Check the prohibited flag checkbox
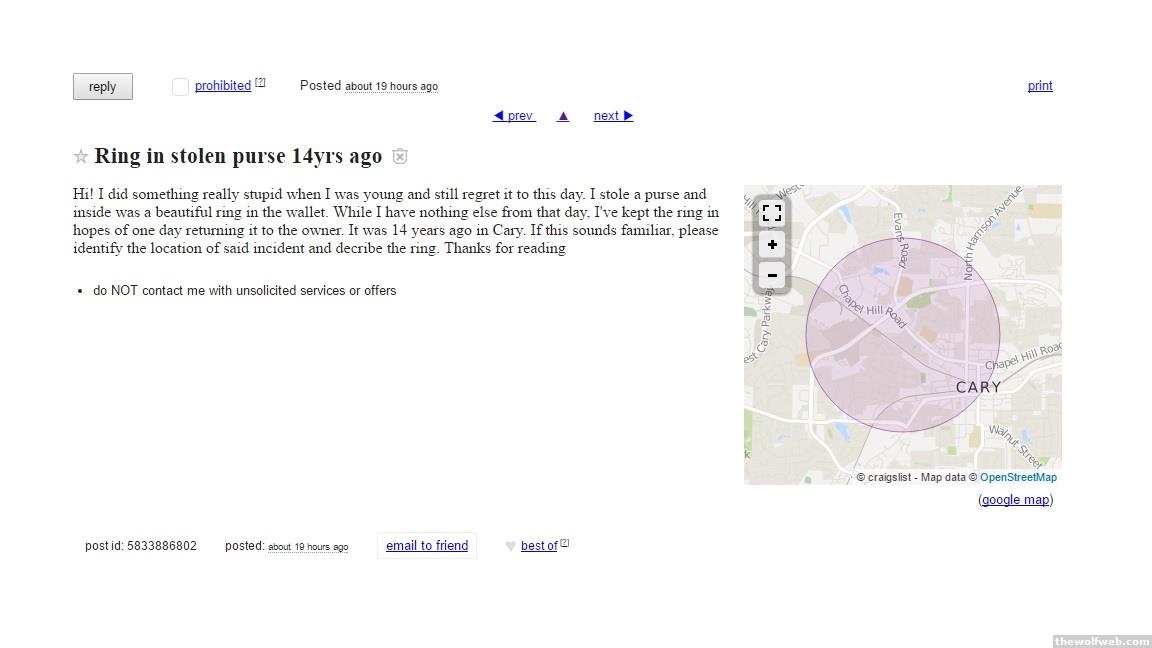Viewport: 1152px width, 648px height. coord(180,87)
